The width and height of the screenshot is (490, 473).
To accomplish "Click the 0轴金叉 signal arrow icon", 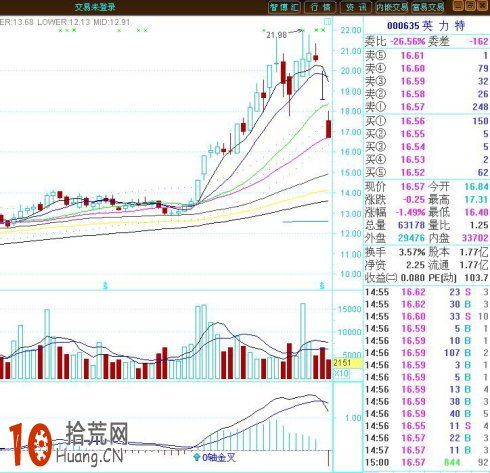I will click(197, 457).
